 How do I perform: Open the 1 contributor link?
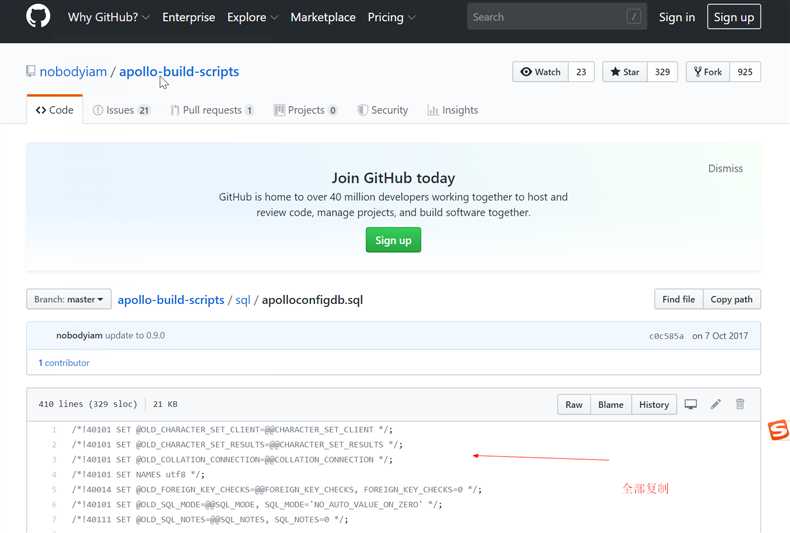pos(64,363)
